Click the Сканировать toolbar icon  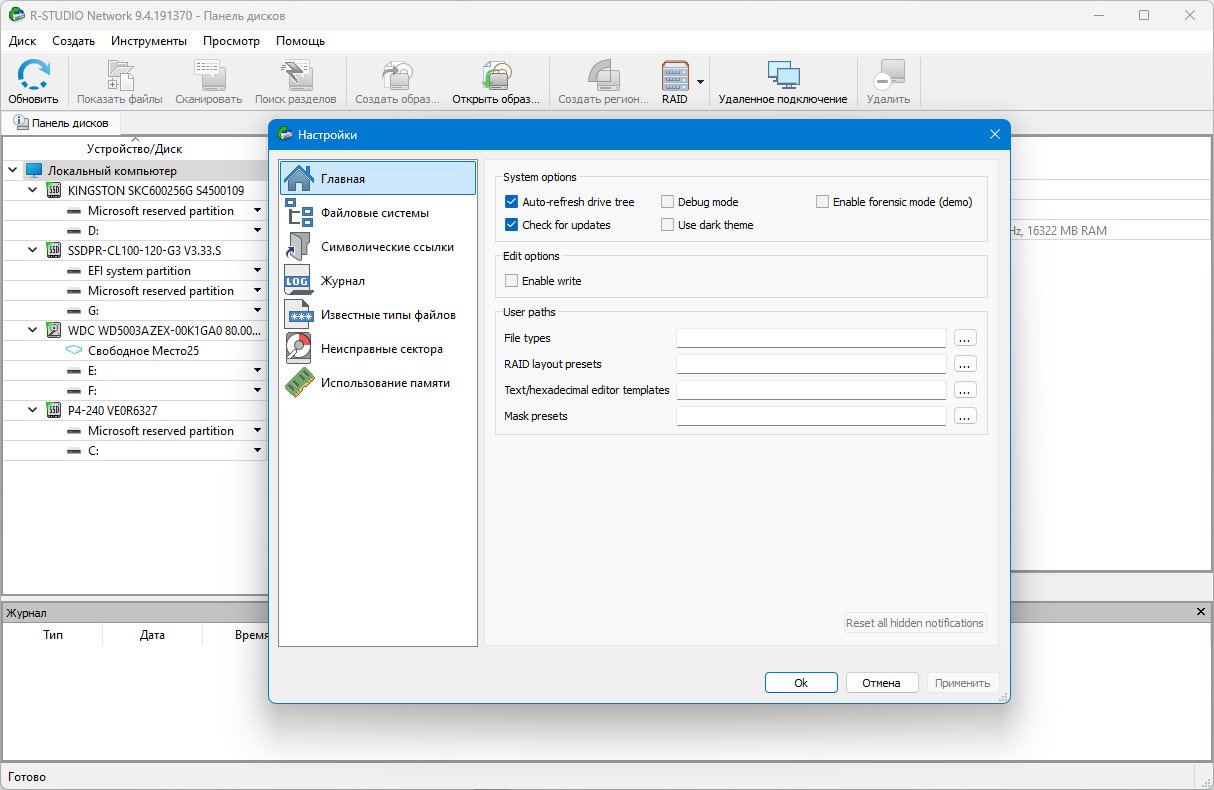pos(208,75)
